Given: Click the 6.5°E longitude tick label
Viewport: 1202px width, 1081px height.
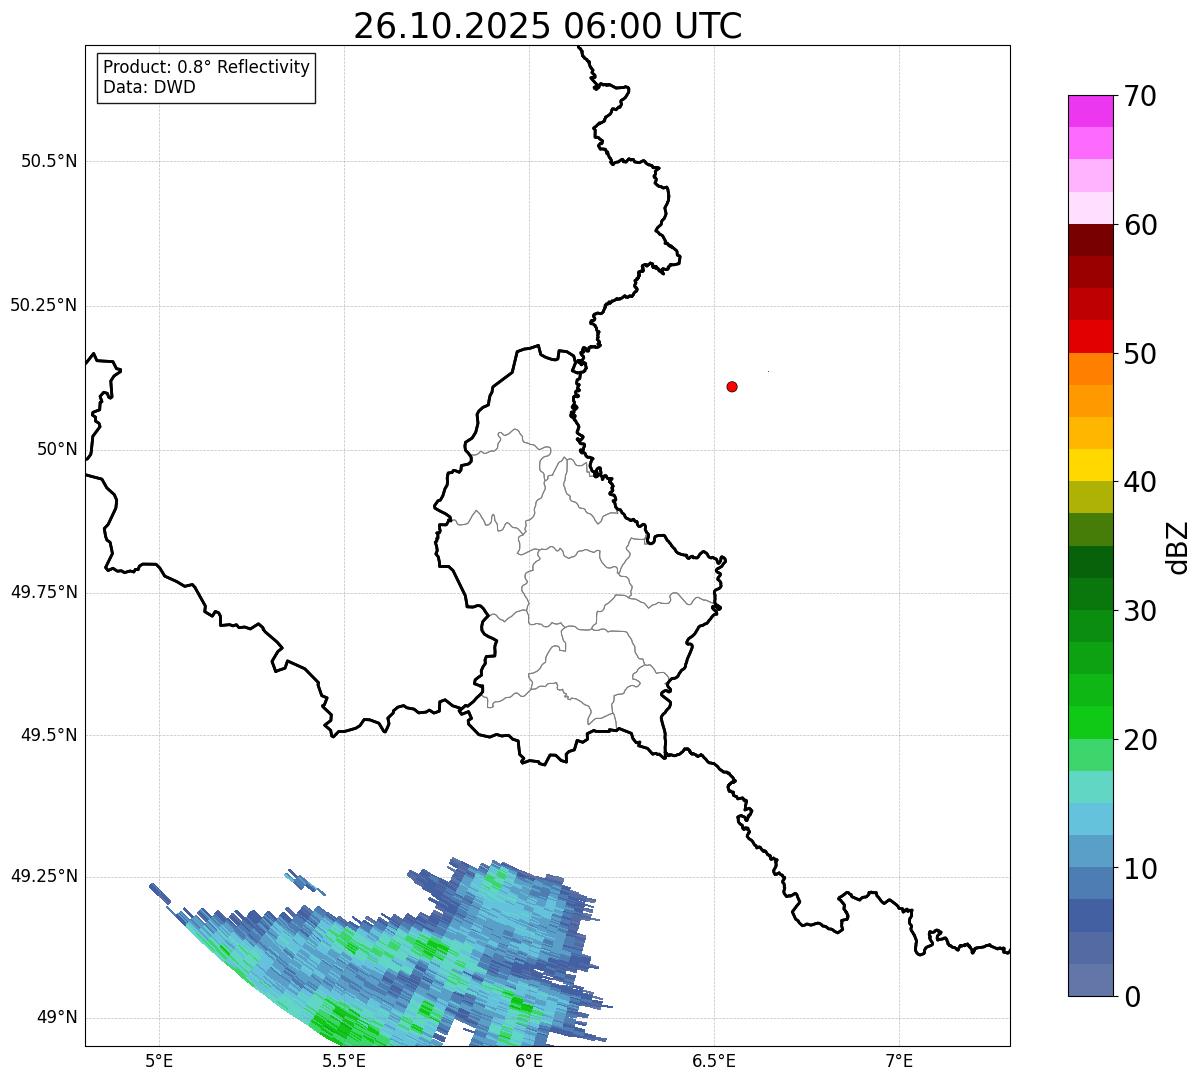Looking at the screenshot, I should 714,1061.
